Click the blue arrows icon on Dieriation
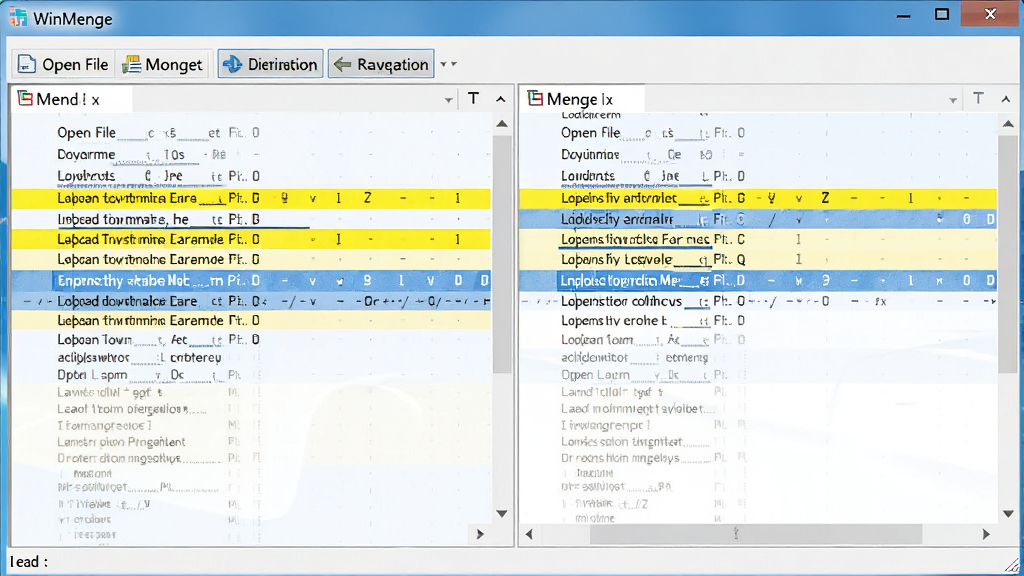The image size is (1024, 576). point(232,64)
